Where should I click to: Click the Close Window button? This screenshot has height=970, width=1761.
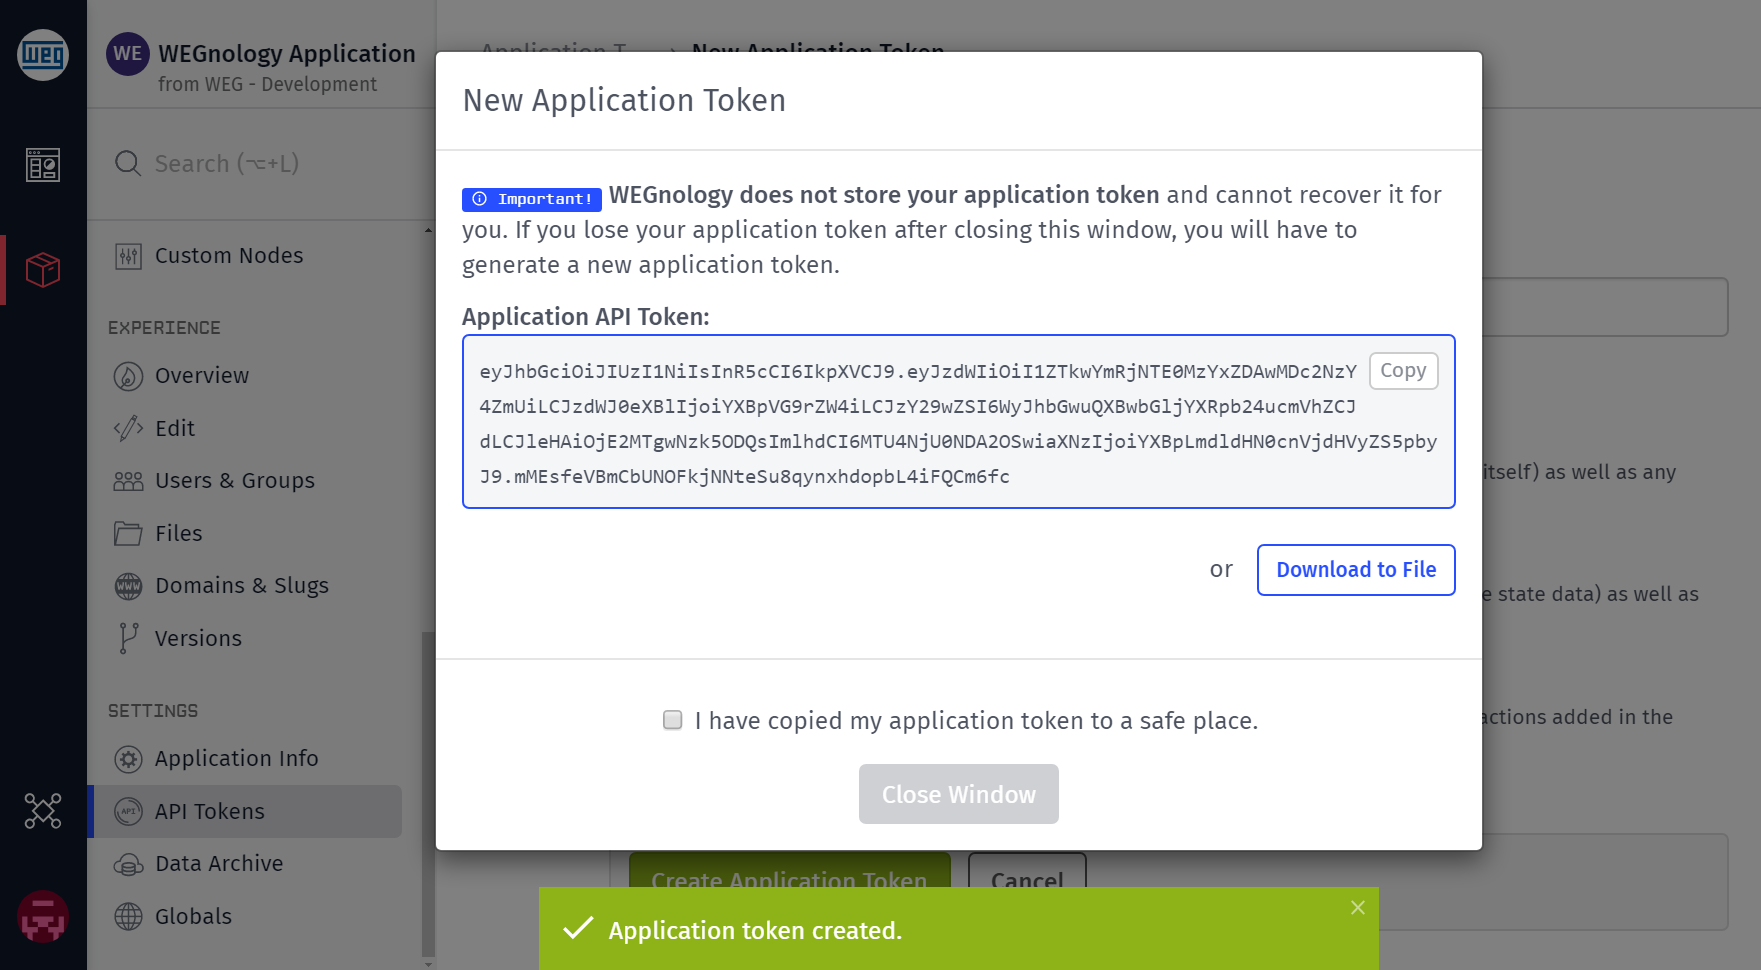pyautogui.click(x=958, y=794)
